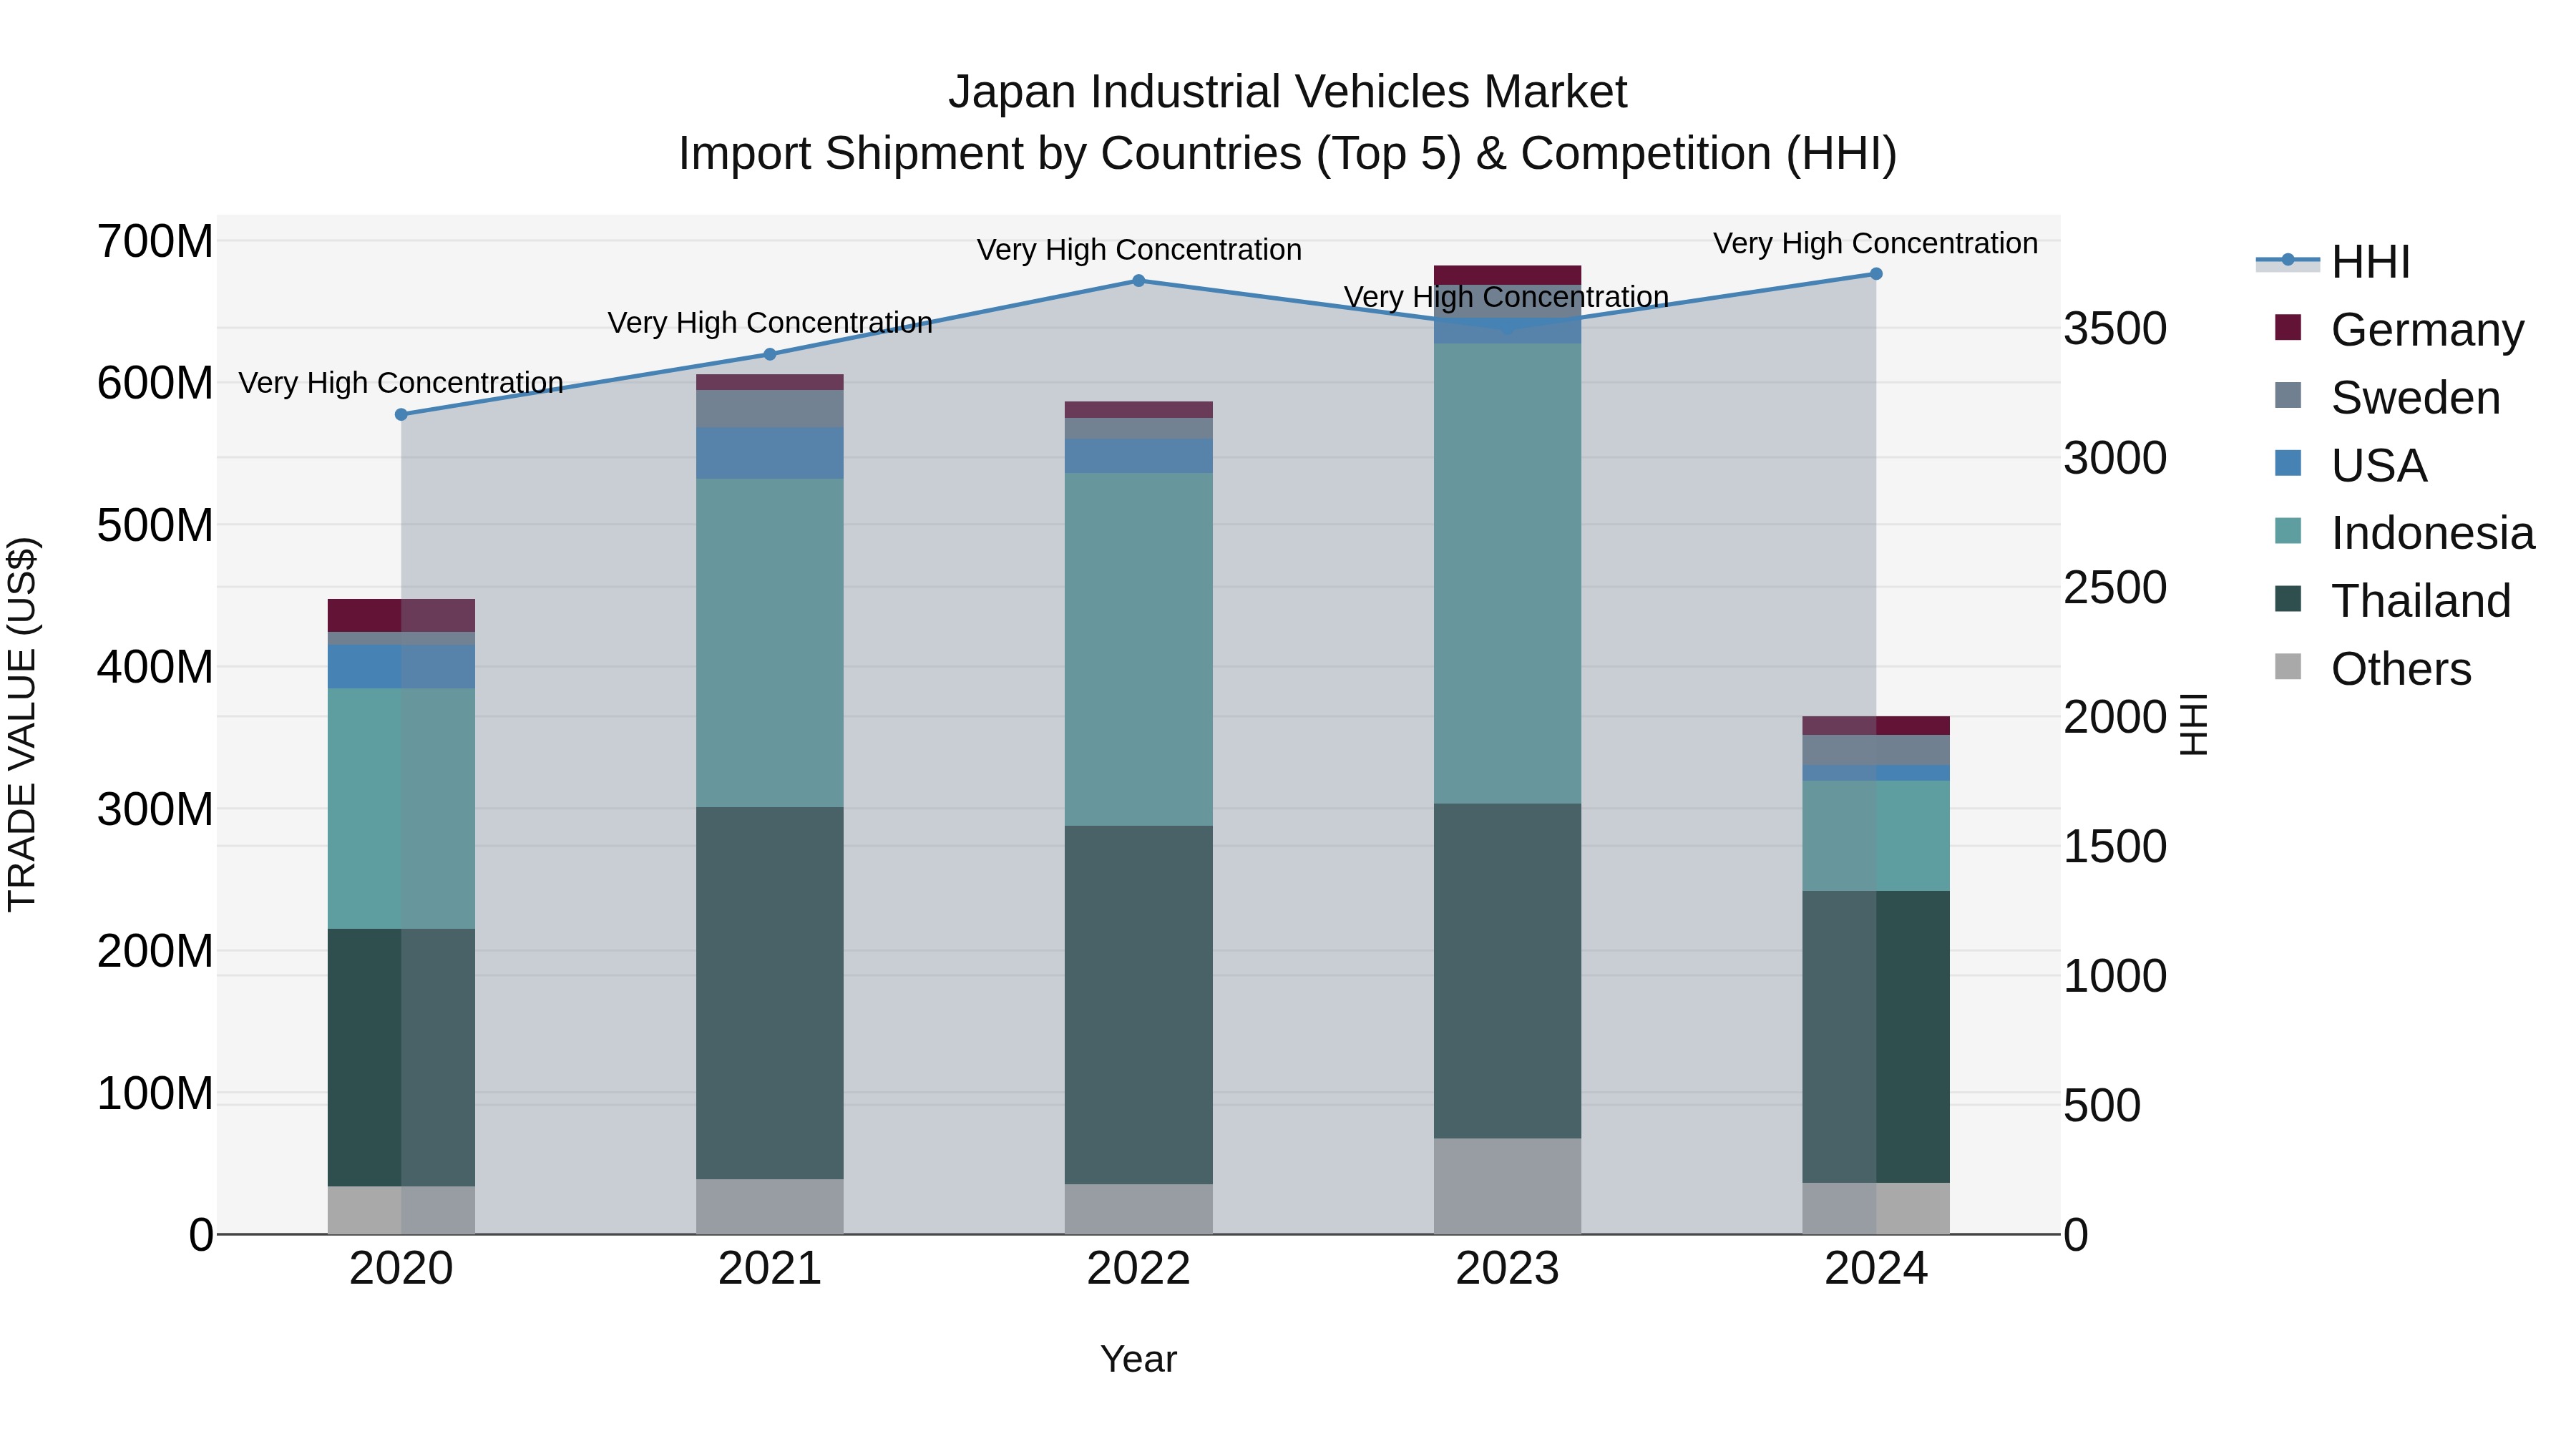This screenshot has width=2576, height=1449.
Task: Click Thailand segment of 2021 bar
Action: [x=770, y=992]
